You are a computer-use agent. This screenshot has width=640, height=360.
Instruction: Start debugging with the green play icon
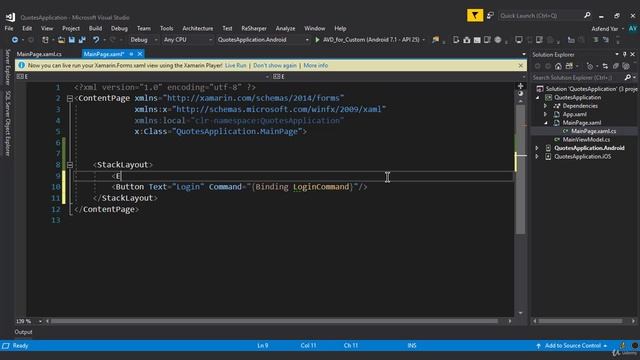(x=317, y=40)
